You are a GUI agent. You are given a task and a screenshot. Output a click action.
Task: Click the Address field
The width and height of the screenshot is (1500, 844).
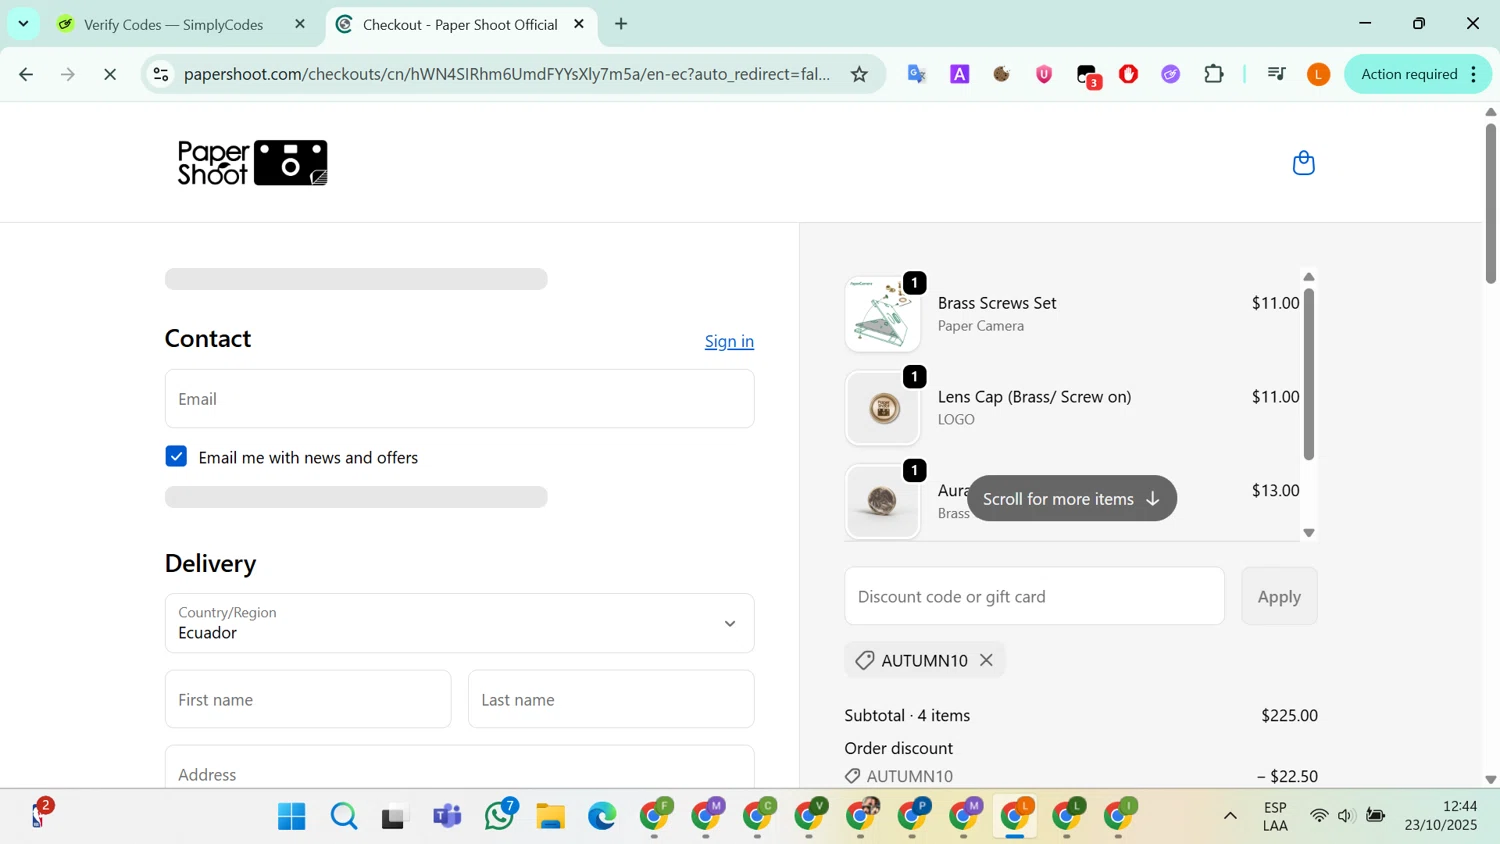pos(460,767)
